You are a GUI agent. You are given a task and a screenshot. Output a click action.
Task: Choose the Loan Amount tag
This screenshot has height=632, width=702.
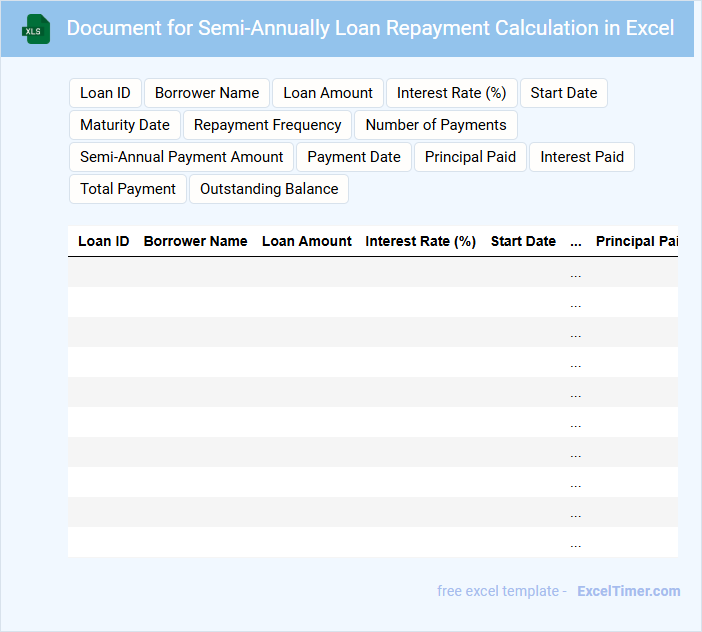click(328, 93)
